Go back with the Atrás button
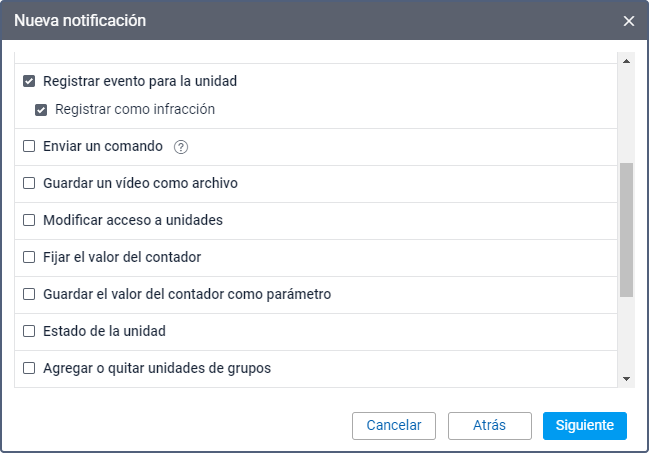649x453 pixels. (490, 425)
